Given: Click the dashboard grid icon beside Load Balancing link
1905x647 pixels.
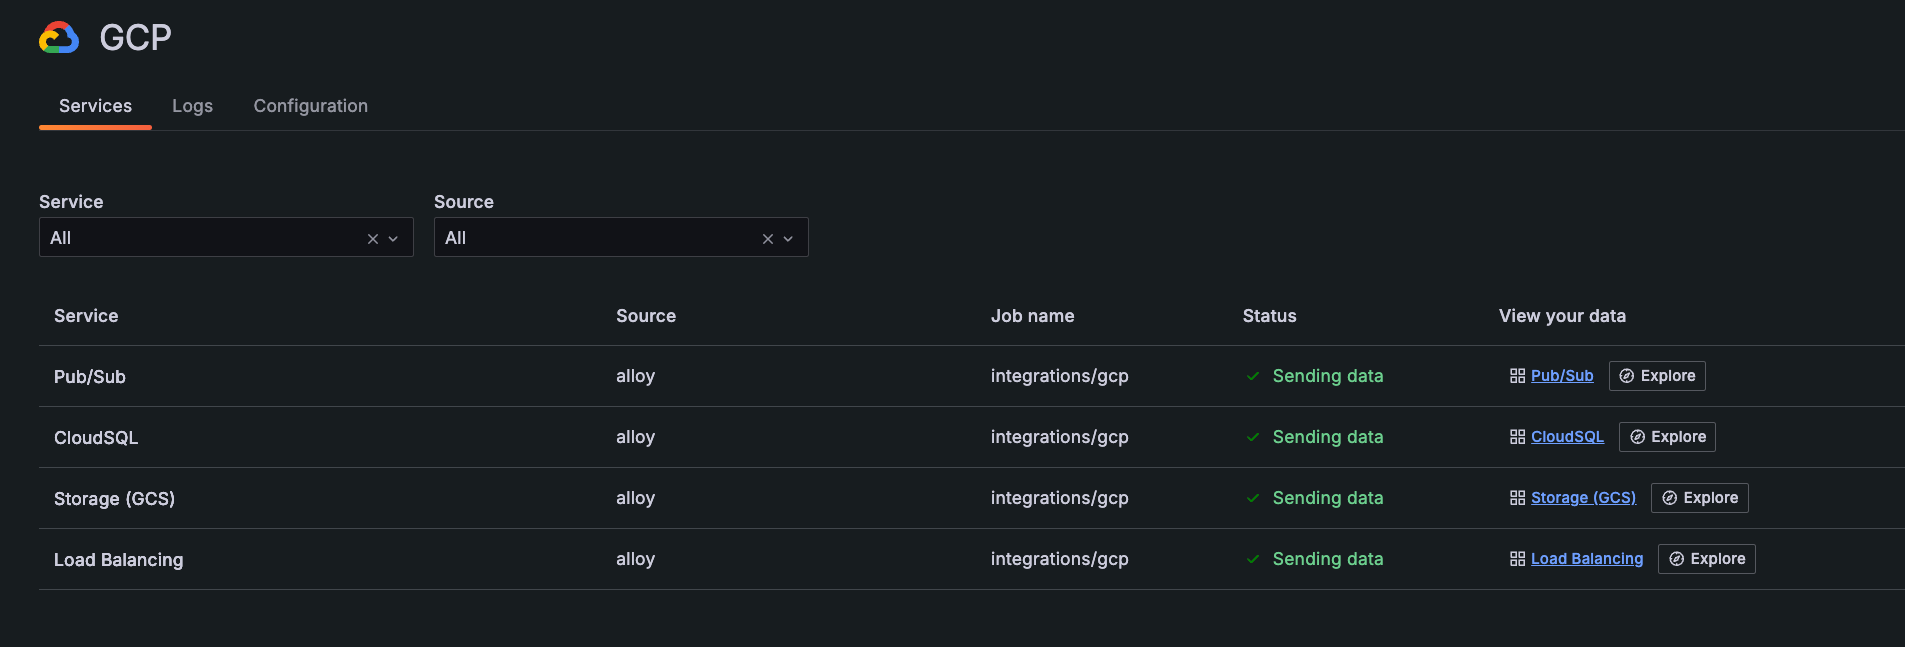Looking at the screenshot, I should pos(1517,559).
